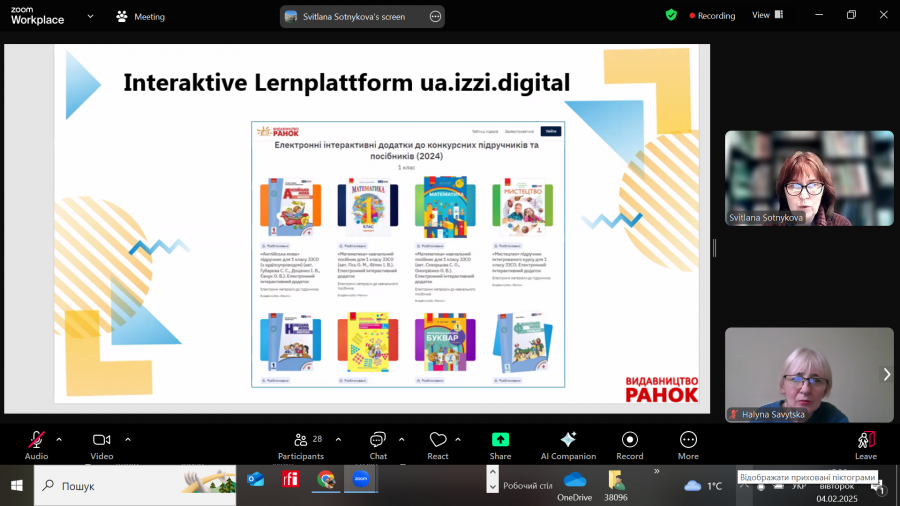Click the Пошук taskbar search box

click(x=135, y=486)
